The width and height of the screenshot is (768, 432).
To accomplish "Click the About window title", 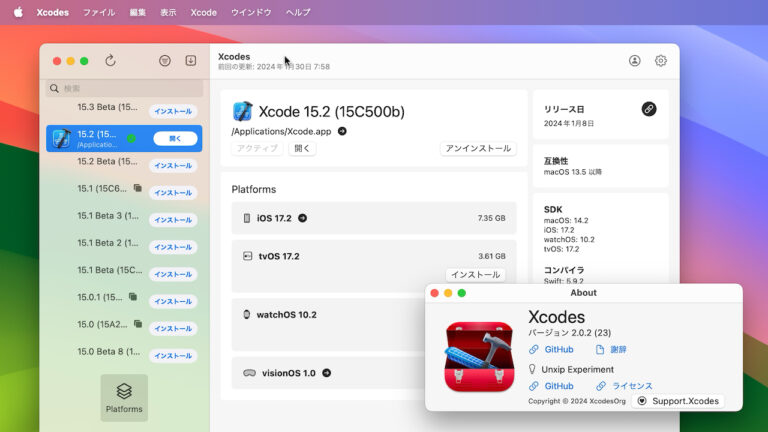I will point(583,292).
